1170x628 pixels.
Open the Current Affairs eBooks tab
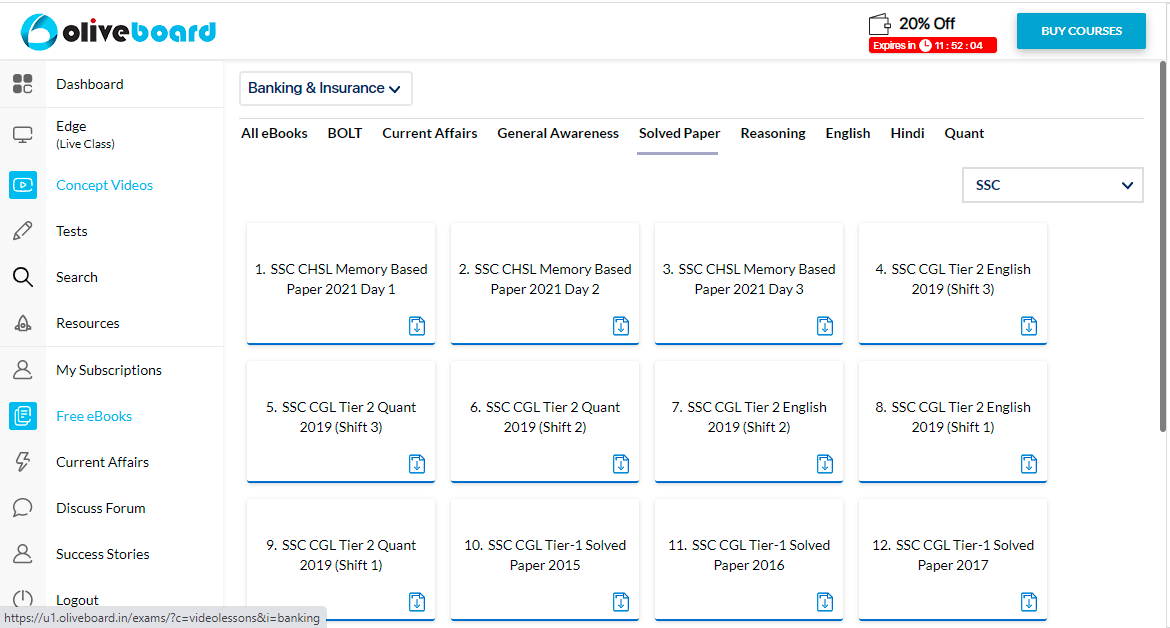point(430,134)
